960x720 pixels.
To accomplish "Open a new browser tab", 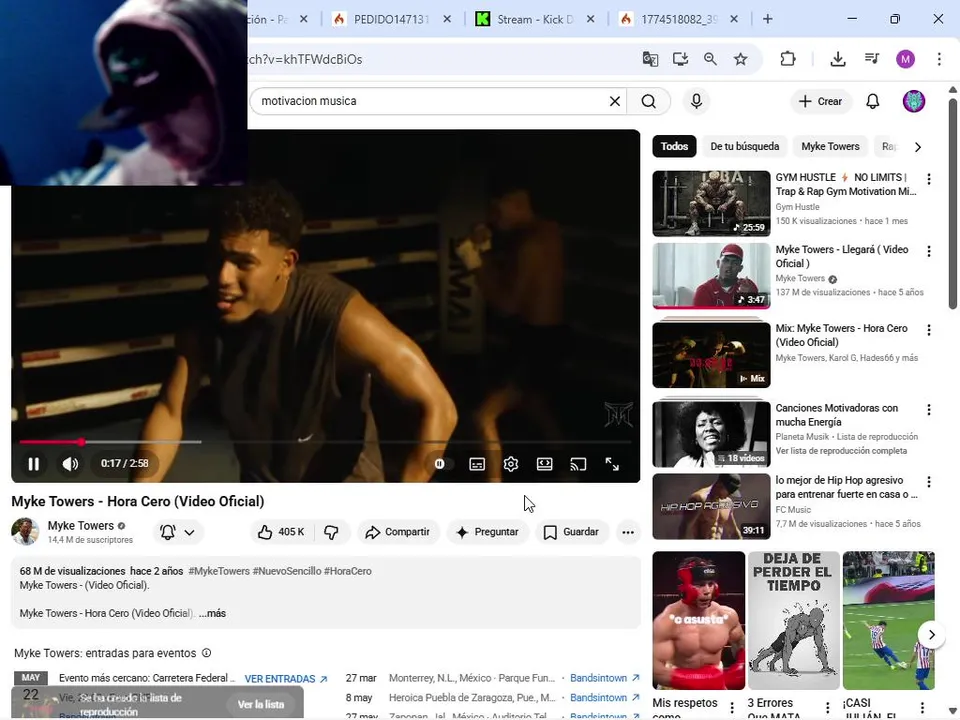I will (x=767, y=19).
